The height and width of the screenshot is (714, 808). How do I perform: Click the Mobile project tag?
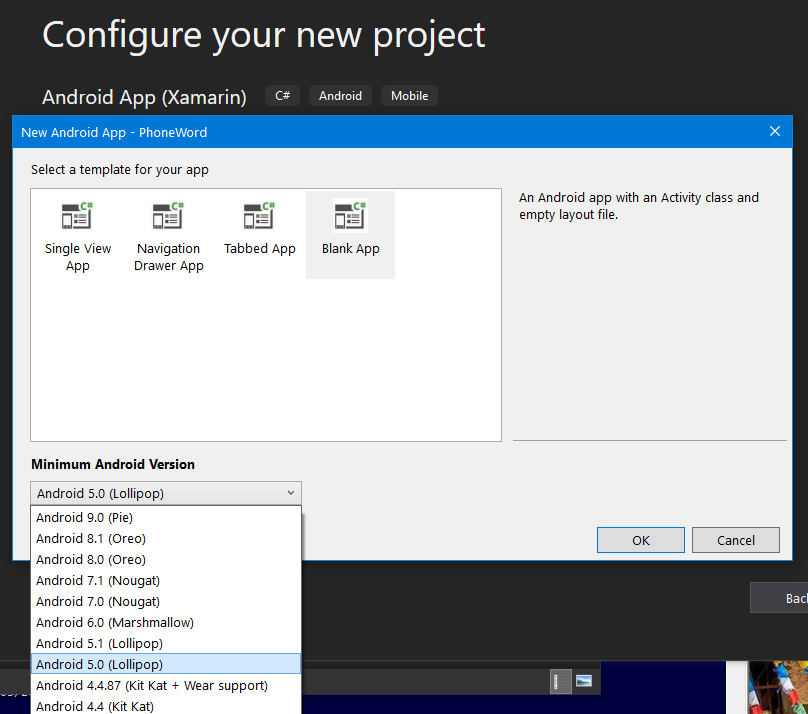(409, 96)
